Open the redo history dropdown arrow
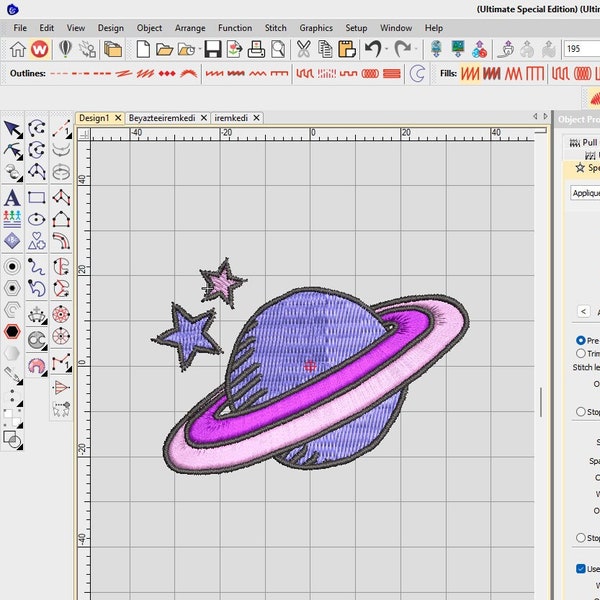The image size is (600, 600). (x=416, y=49)
